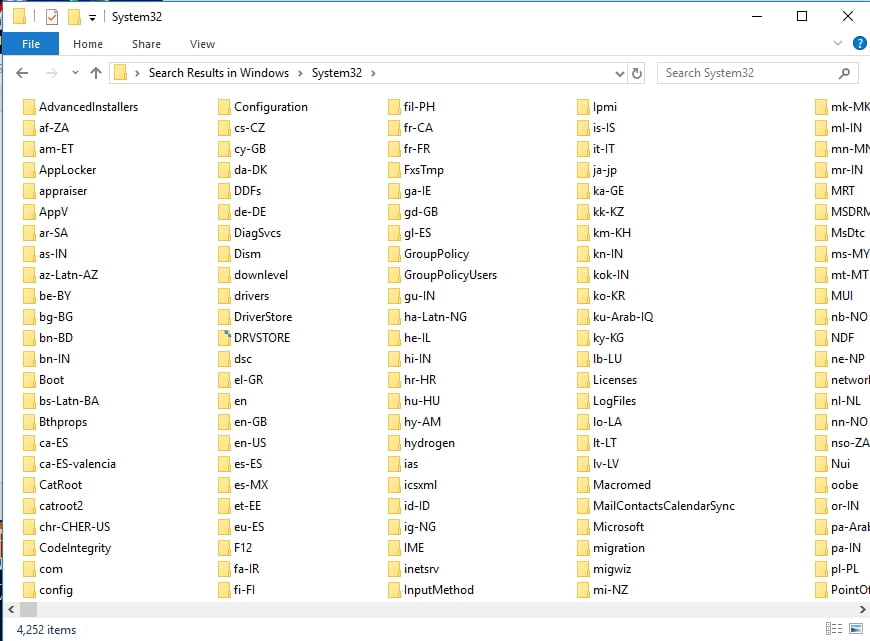Click the horizontal scrollbar left arrow
This screenshot has height=641, width=870.
(11, 609)
